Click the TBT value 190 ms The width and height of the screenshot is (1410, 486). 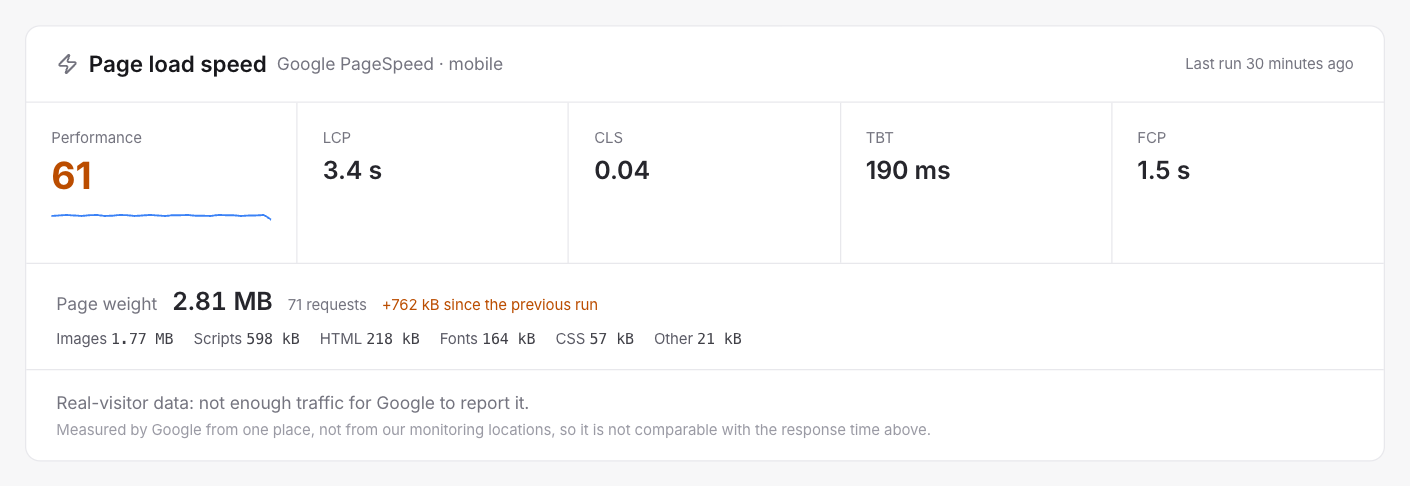click(x=908, y=171)
